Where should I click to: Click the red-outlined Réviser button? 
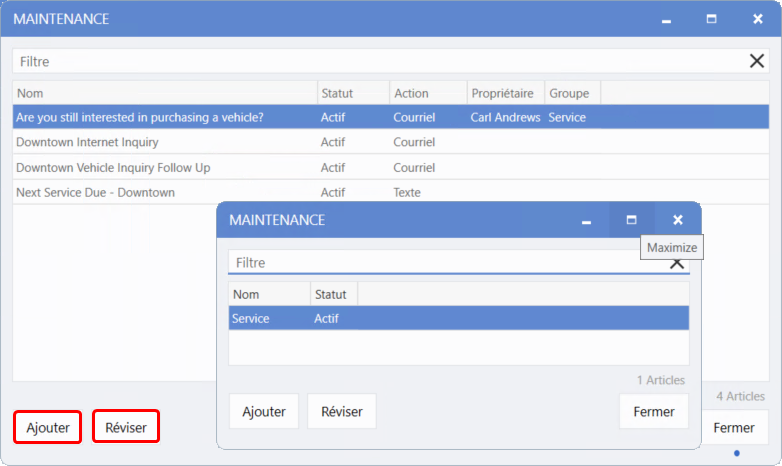pos(126,427)
